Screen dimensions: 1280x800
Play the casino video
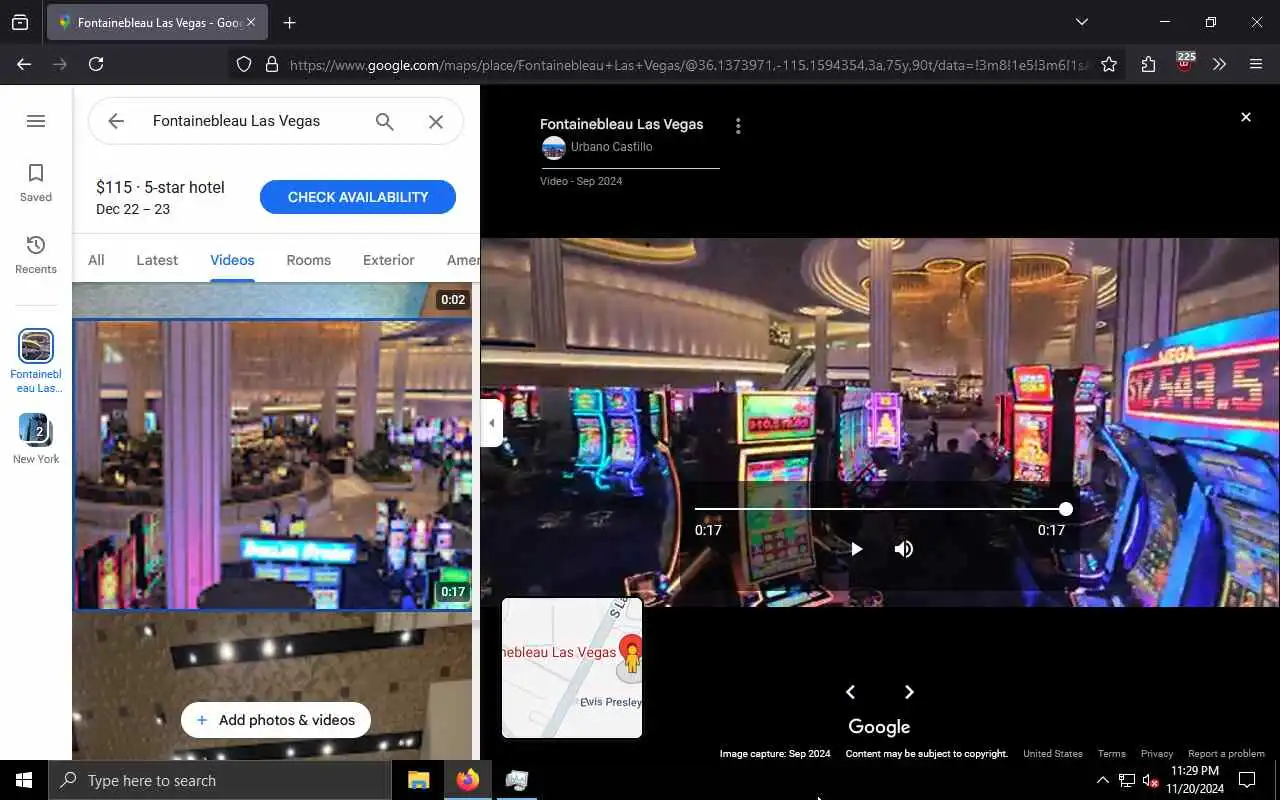856,549
